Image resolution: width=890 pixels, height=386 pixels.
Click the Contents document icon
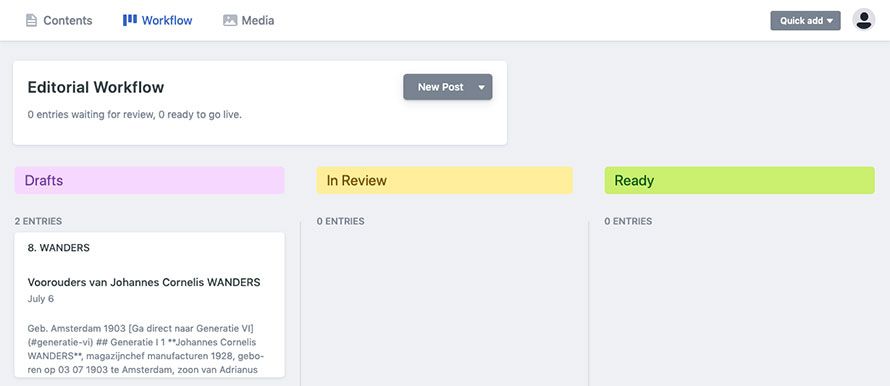(31, 20)
